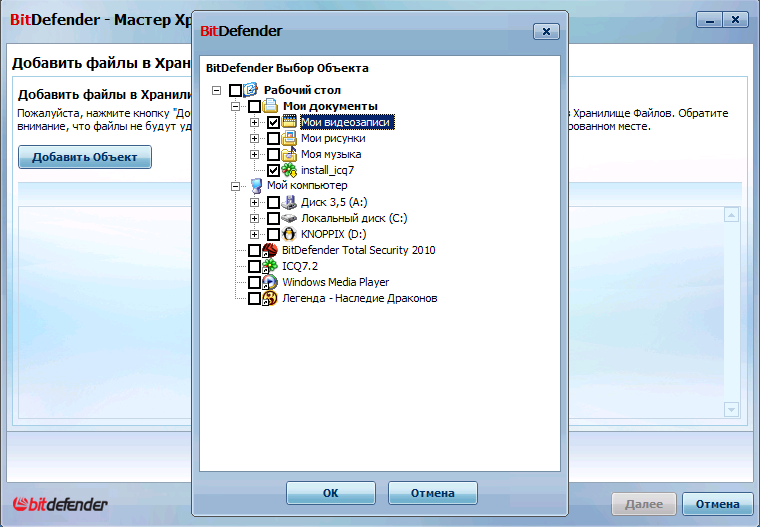Tick the Легенда - Наследие Драконов checkbox
Viewport: 760px width, 527px height.
[x=254, y=298]
